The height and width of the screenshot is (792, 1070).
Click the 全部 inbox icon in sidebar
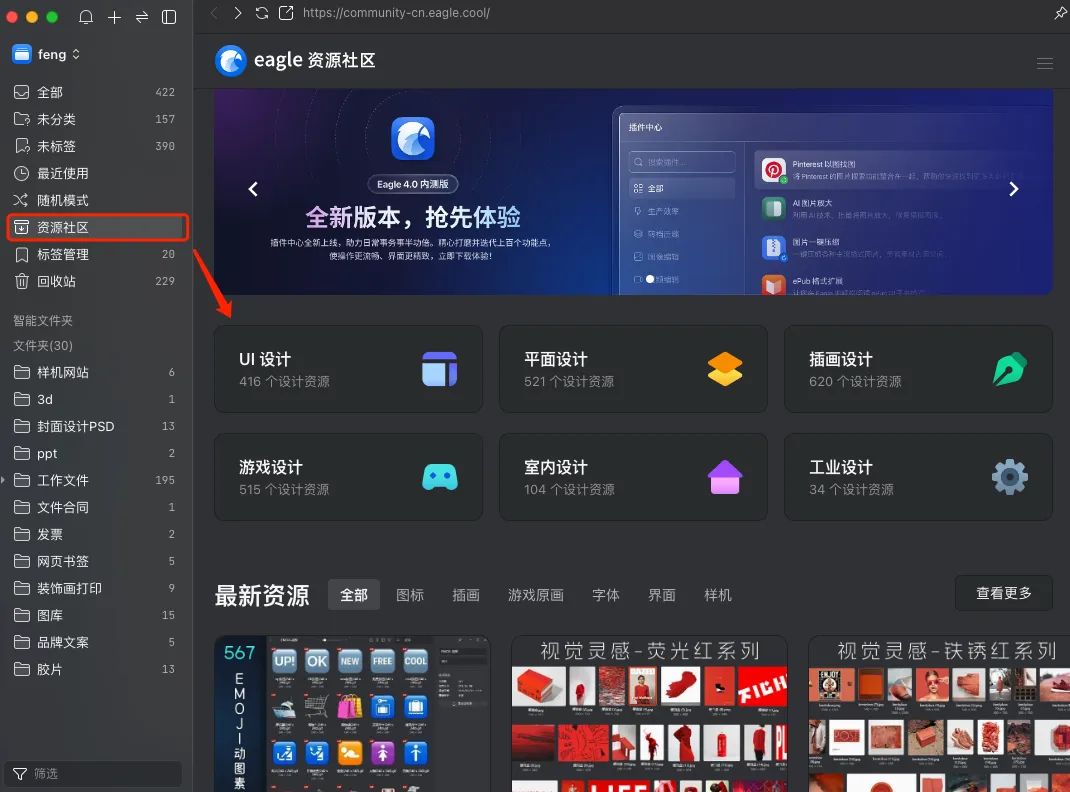(x=22, y=92)
